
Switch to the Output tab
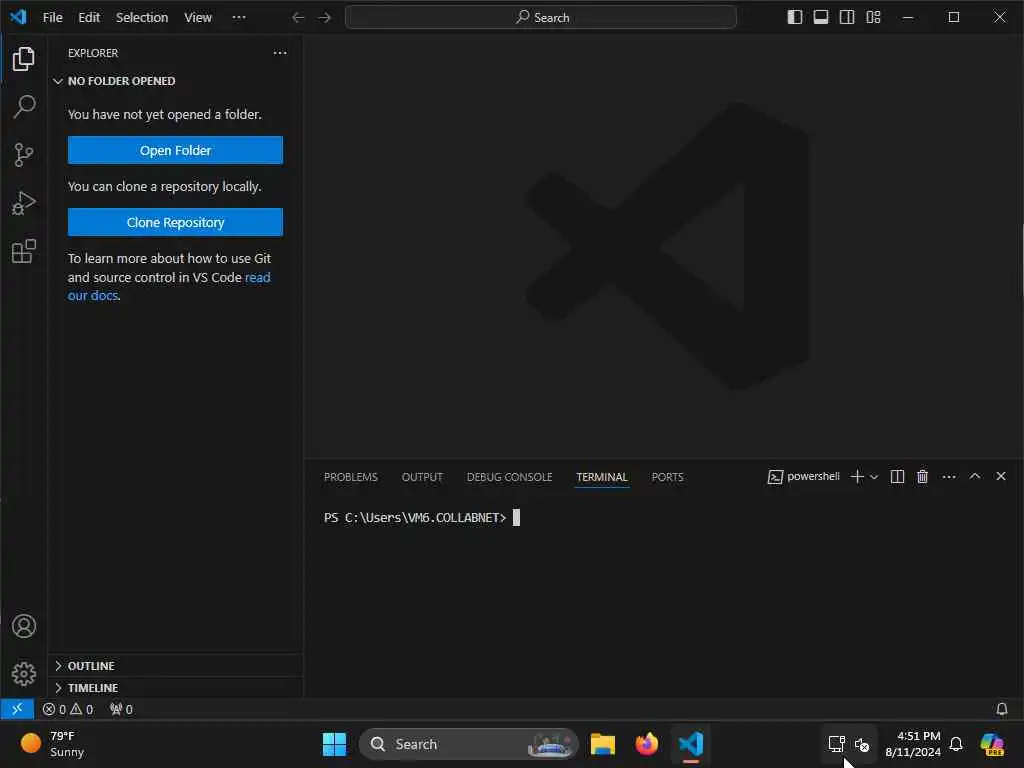pos(422,477)
